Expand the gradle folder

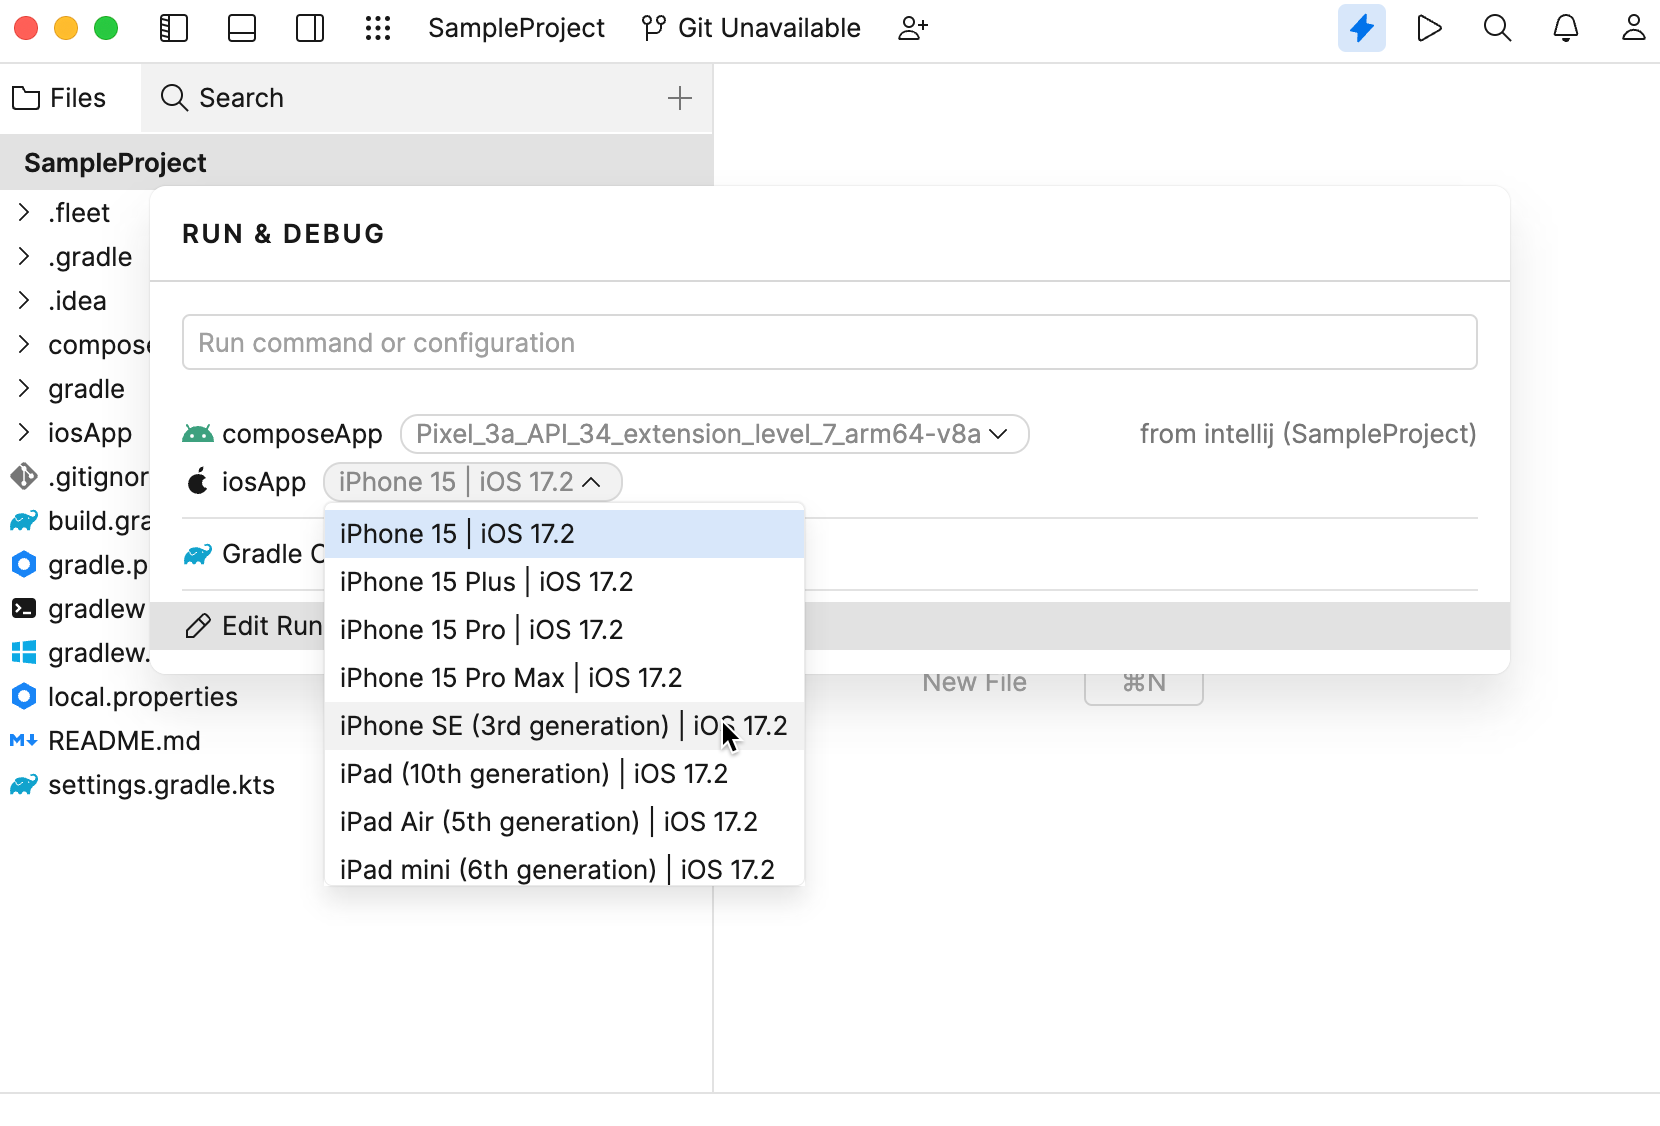(24, 389)
